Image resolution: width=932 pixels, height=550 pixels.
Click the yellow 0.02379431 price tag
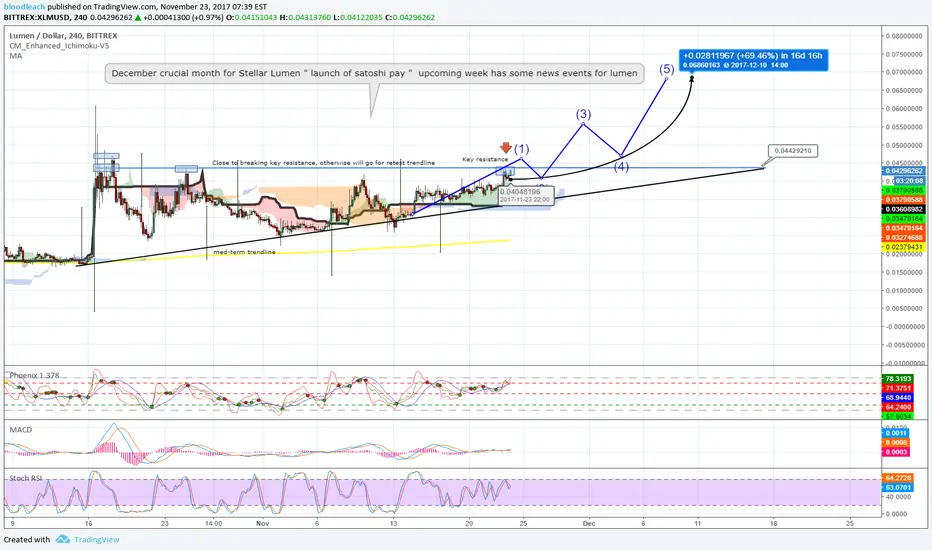[x=903, y=247]
